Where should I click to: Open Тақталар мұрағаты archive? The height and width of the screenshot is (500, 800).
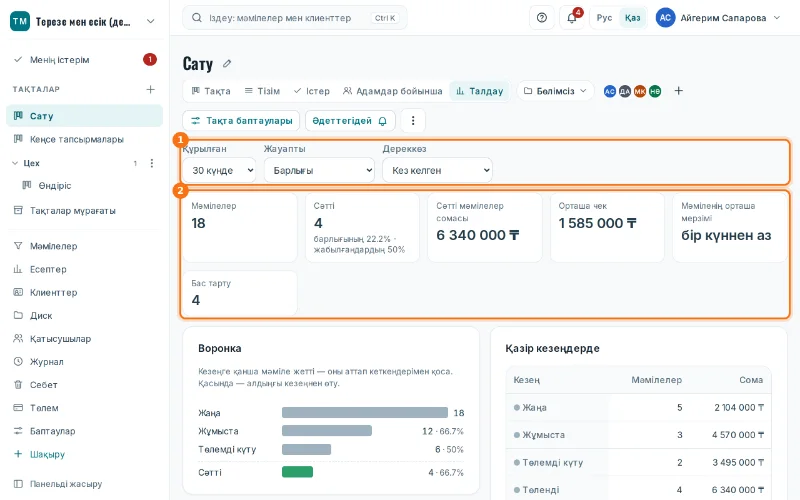pyautogui.click(x=84, y=211)
